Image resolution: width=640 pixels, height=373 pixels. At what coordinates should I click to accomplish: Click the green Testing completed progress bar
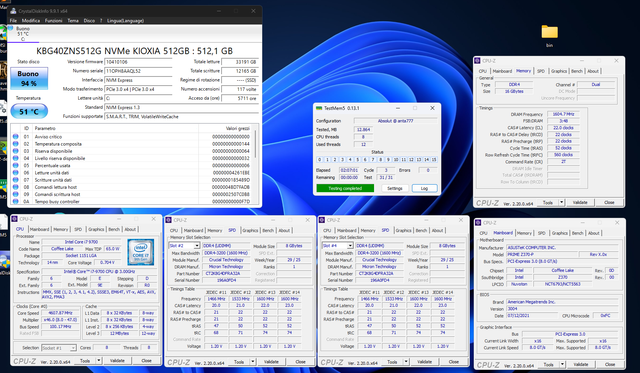[x=345, y=188]
